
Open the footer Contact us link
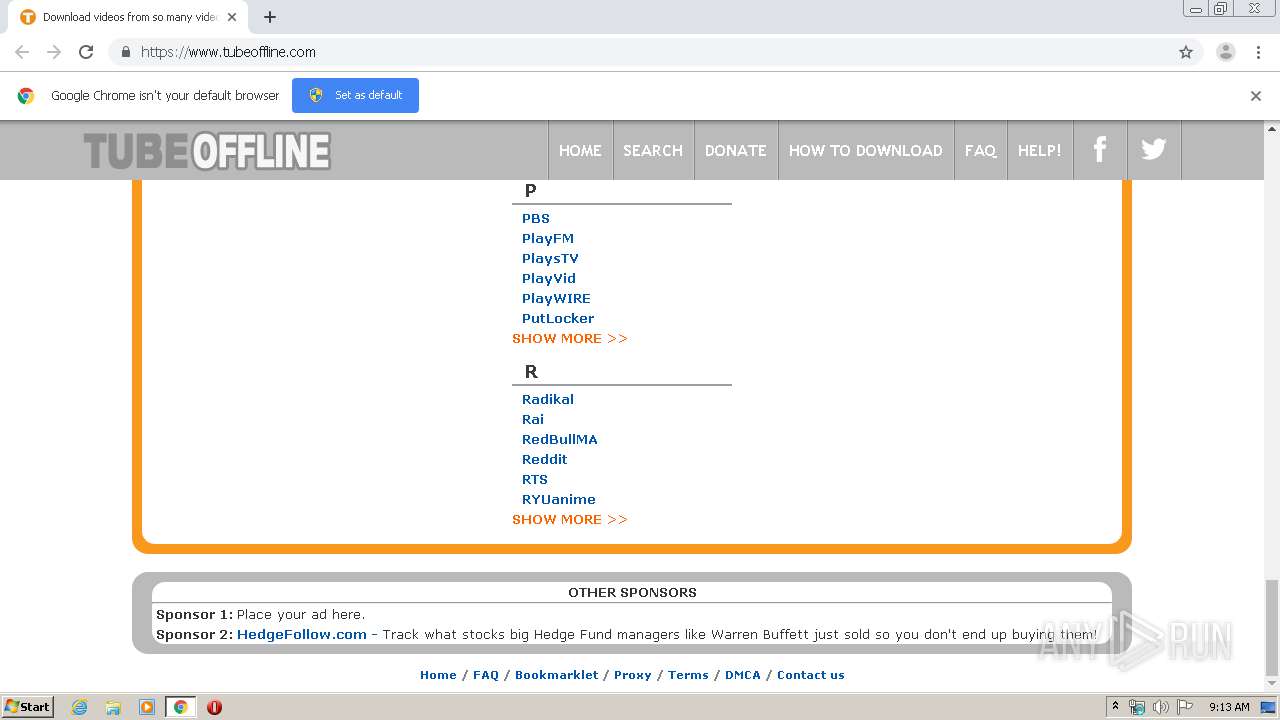click(811, 675)
